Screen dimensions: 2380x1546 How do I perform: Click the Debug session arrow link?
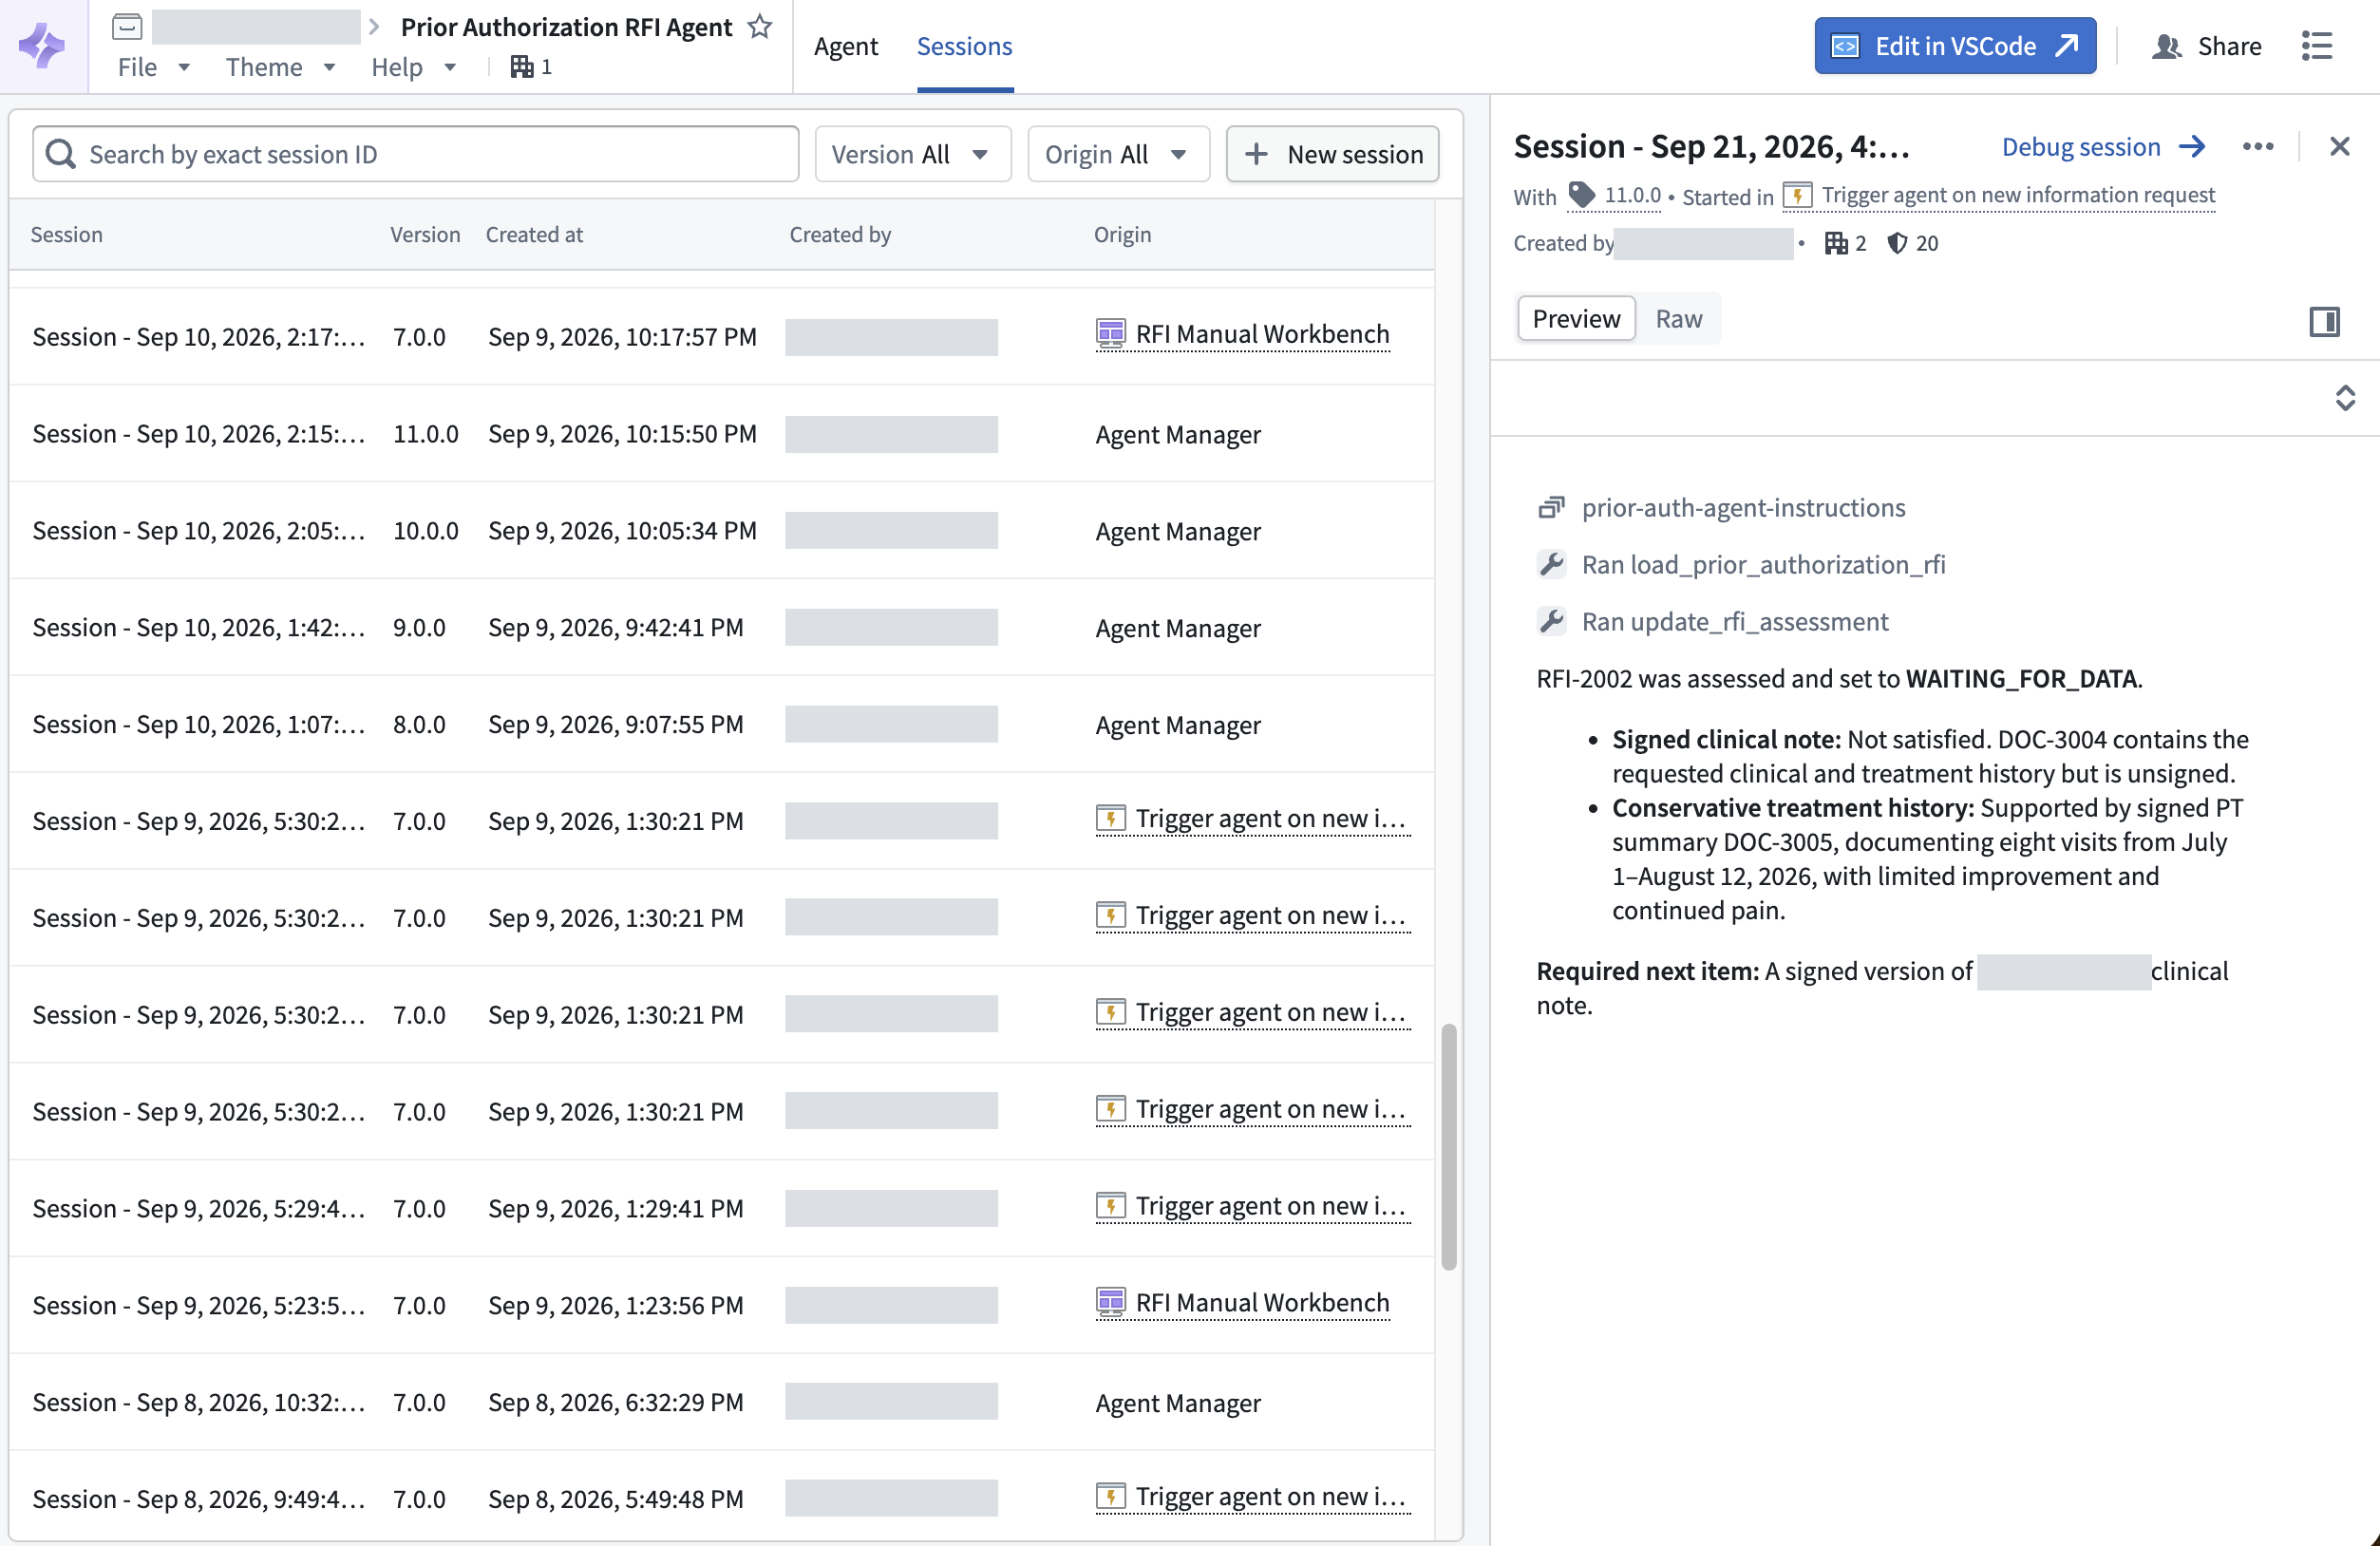[2103, 147]
